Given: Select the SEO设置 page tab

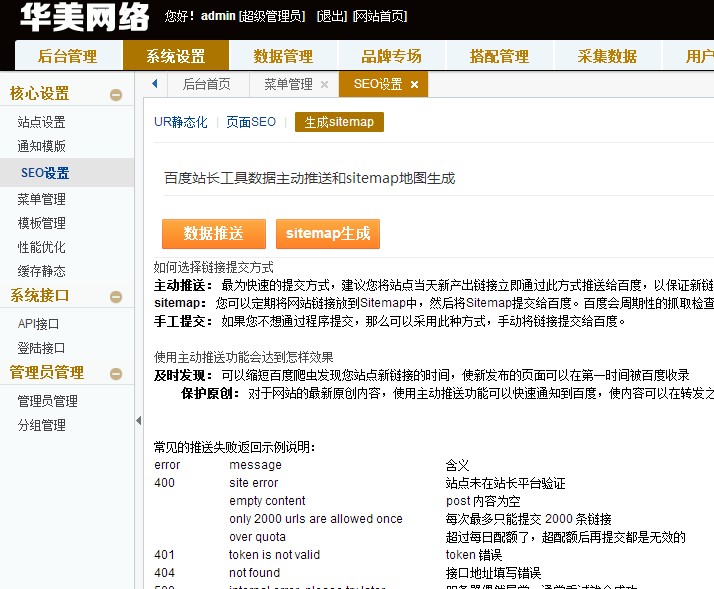Looking at the screenshot, I should pos(378,84).
